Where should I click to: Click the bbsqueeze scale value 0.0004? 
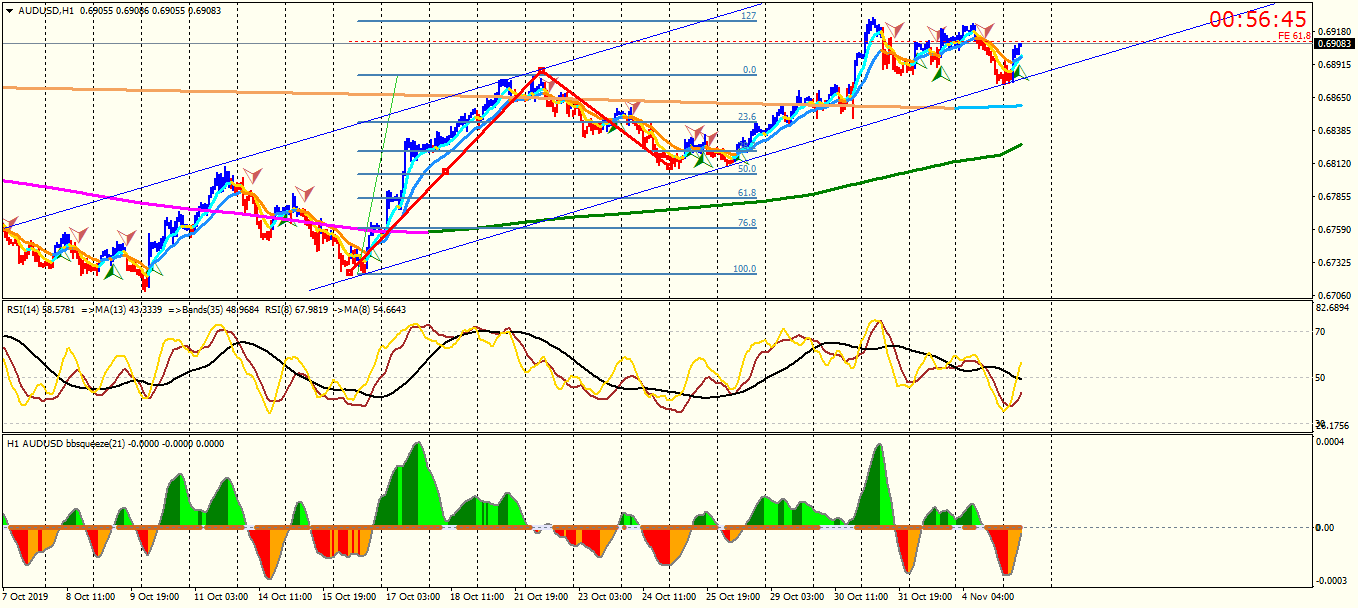(1332, 441)
